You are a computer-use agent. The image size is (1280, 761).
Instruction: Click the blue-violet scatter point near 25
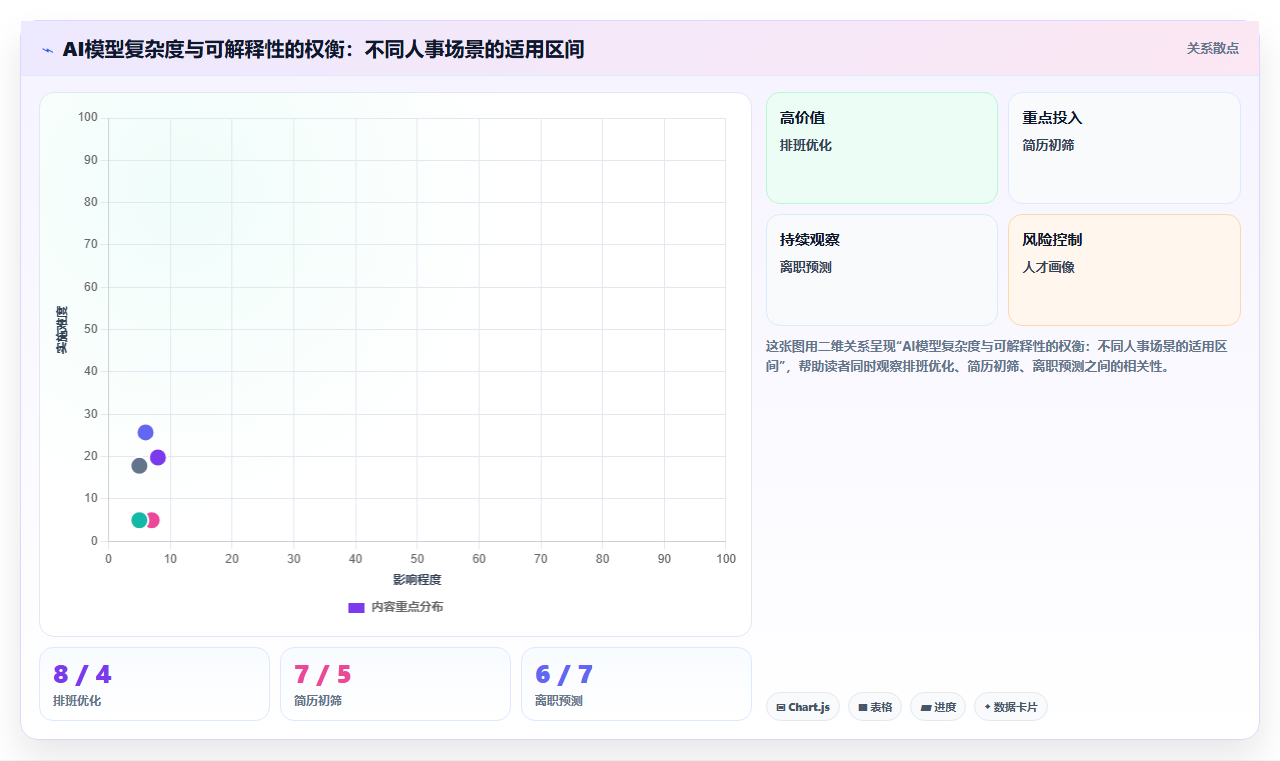point(145,432)
